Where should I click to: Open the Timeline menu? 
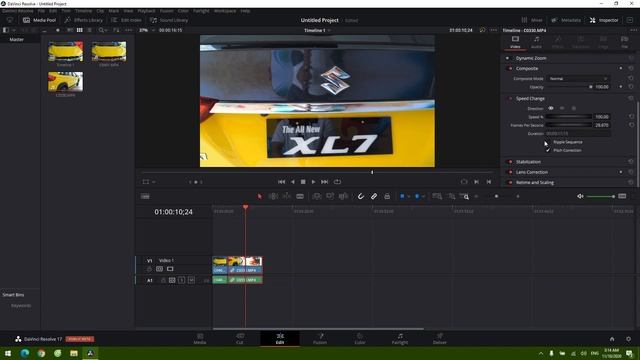(83, 11)
